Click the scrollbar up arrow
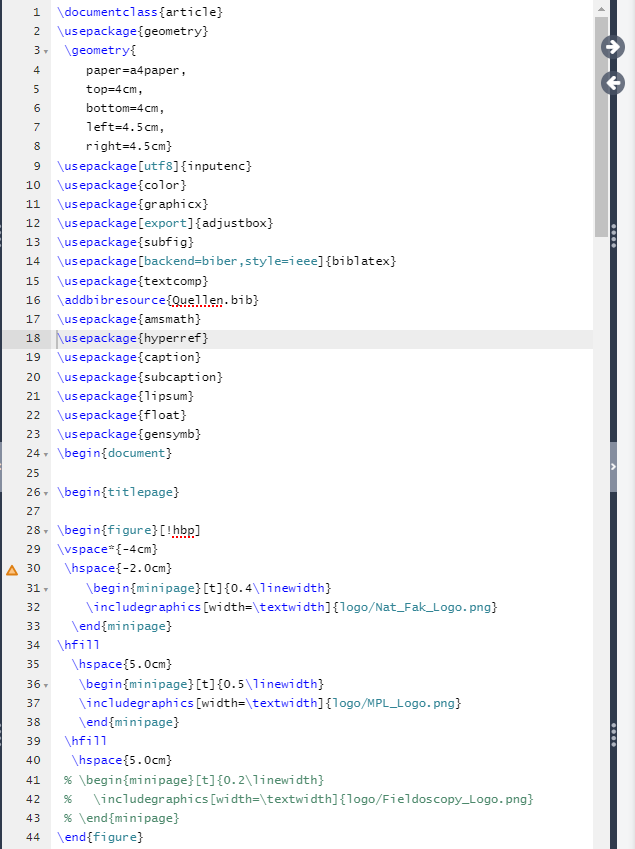Image resolution: width=635 pixels, height=849 pixels. [601, 9]
